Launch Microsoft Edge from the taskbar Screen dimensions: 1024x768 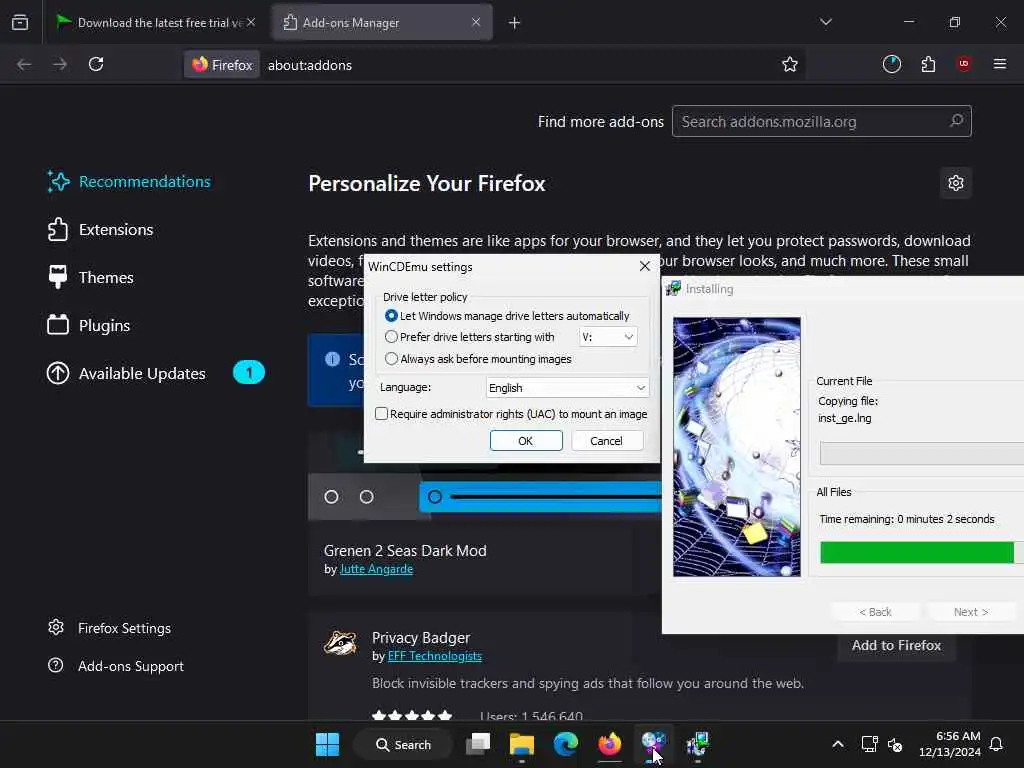(x=566, y=744)
